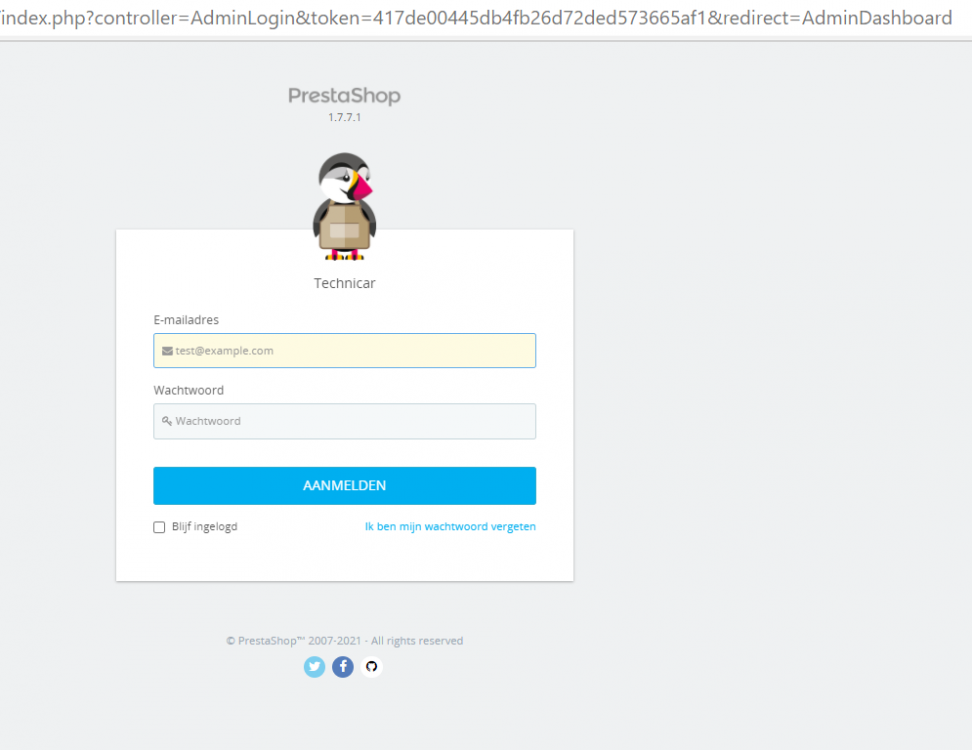Click the Wachtwoord label above field

pos(188,390)
